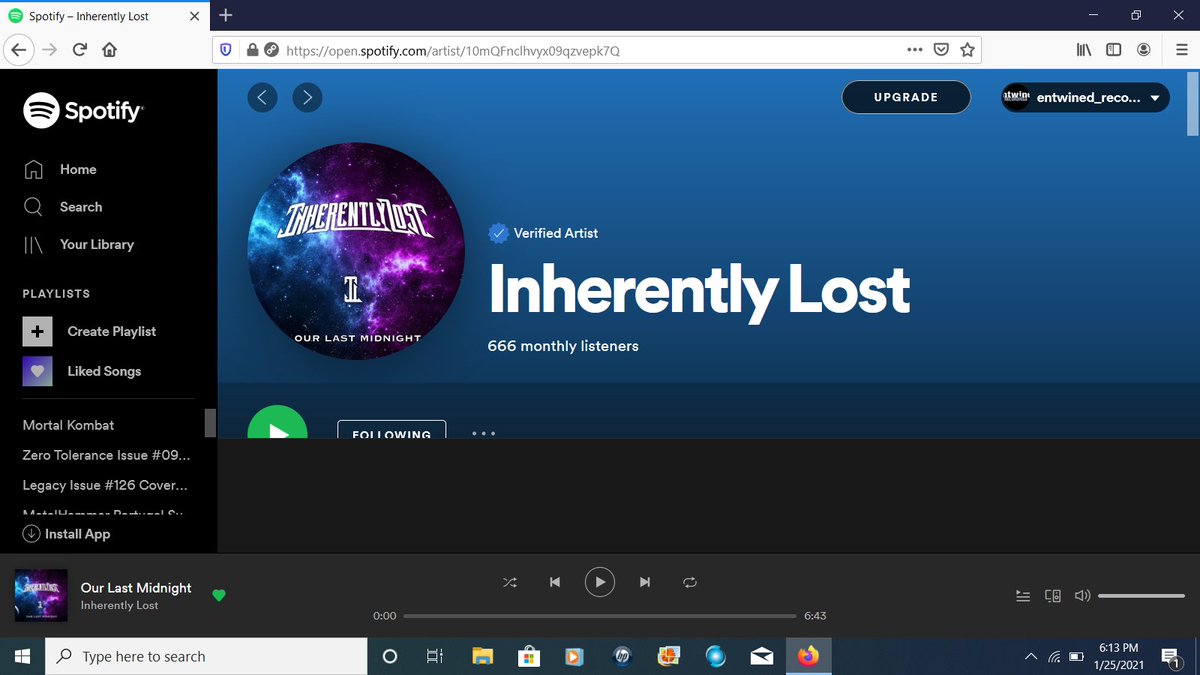Open Firefox from the taskbar
Screen dimensions: 1200x675
(808, 656)
